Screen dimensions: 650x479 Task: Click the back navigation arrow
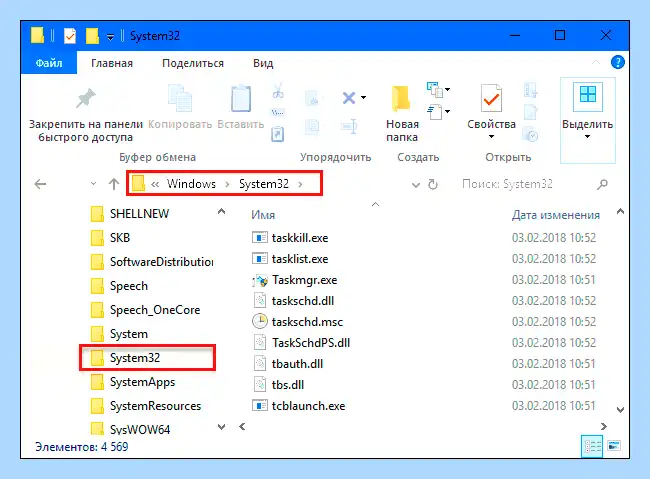tap(40, 184)
